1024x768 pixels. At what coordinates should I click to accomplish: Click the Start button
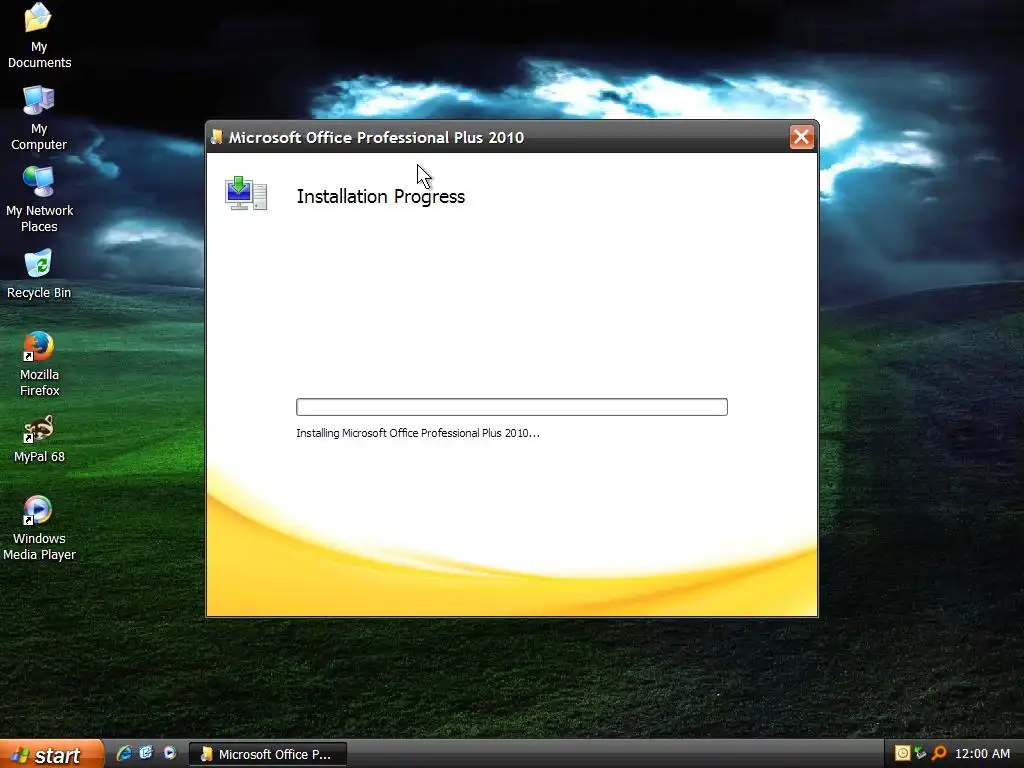click(51, 754)
